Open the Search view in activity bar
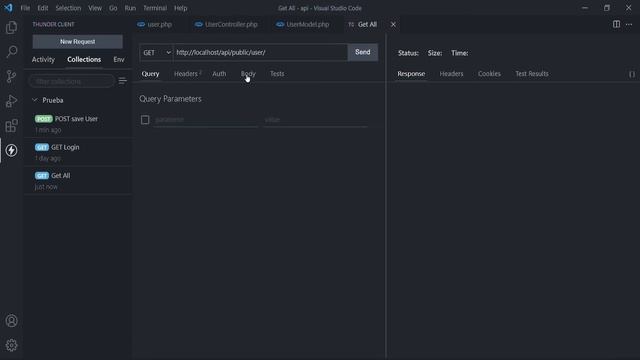The width and height of the screenshot is (640, 360). coord(11,52)
